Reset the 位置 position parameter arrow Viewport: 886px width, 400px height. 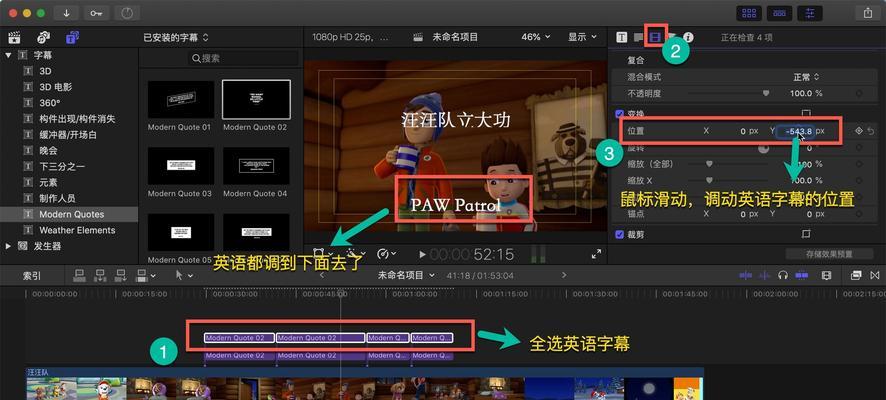pyautogui.click(x=871, y=131)
